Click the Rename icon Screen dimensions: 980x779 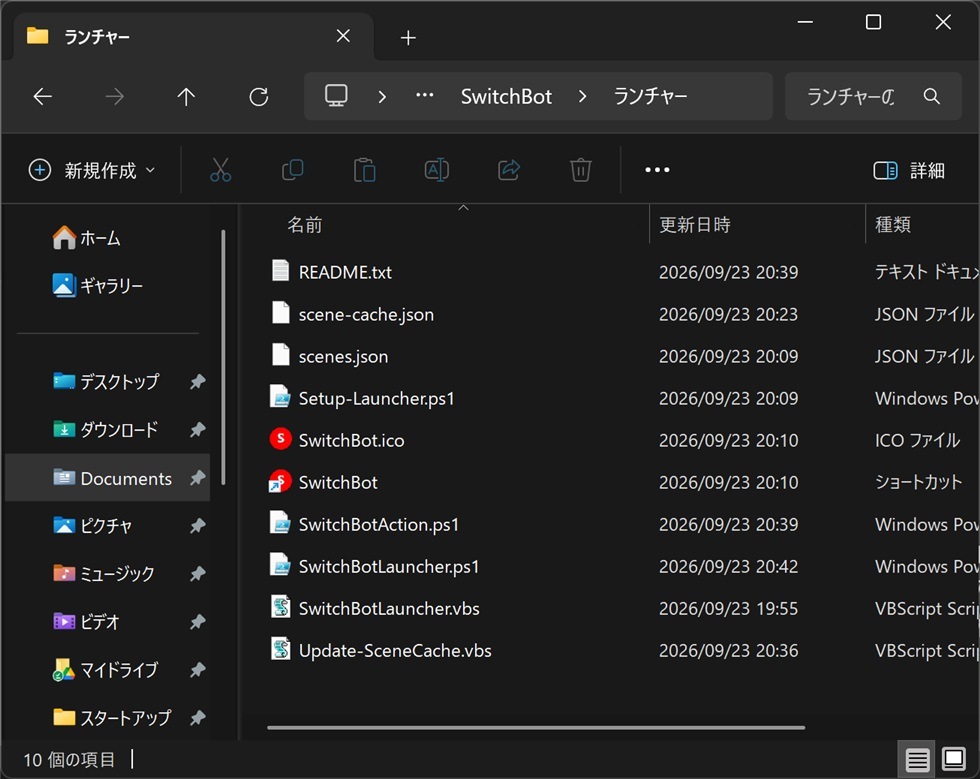point(437,170)
